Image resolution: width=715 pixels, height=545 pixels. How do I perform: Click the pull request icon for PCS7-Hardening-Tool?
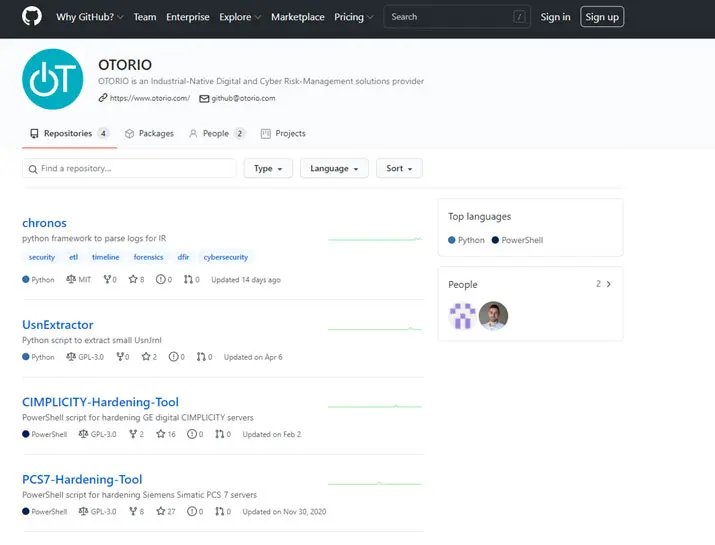(220, 511)
